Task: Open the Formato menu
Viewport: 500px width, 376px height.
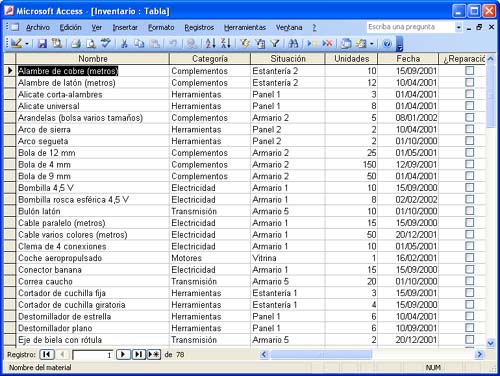Action: tap(161, 27)
